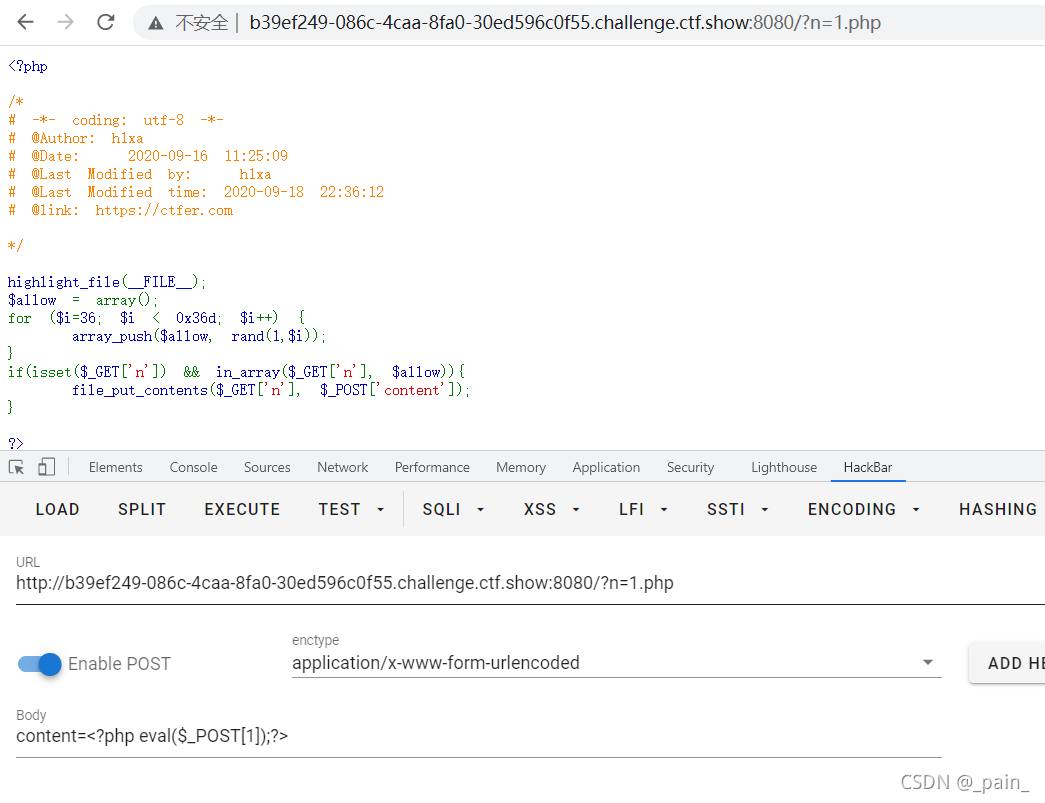Click the file_put_contents code line
The height and width of the screenshot is (803, 1045).
click(x=271, y=390)
